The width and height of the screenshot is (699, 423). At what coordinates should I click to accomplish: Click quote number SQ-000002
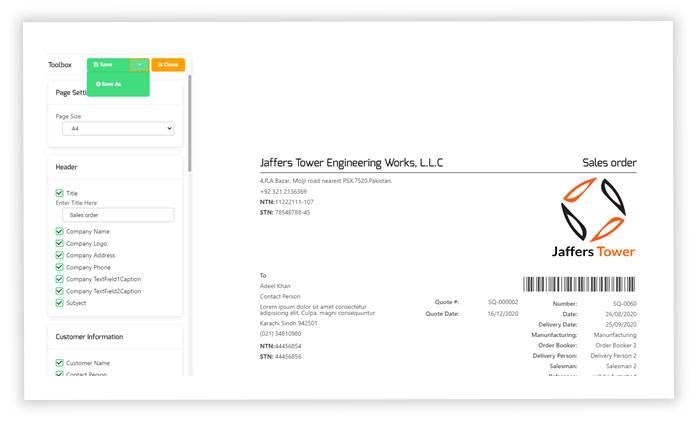click(x=503, y=302)
